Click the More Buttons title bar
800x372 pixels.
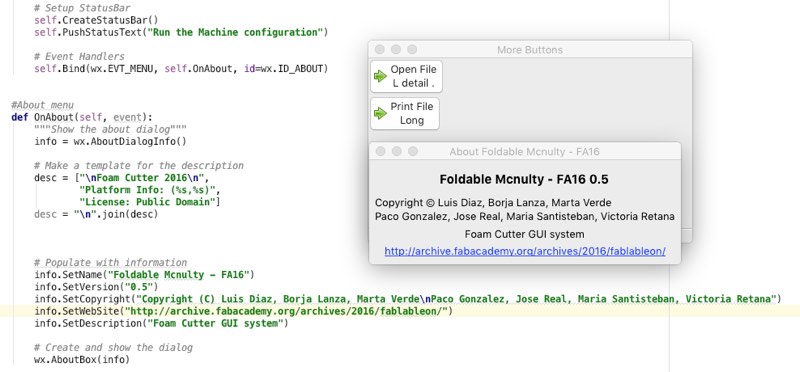(x=530, y=49)
